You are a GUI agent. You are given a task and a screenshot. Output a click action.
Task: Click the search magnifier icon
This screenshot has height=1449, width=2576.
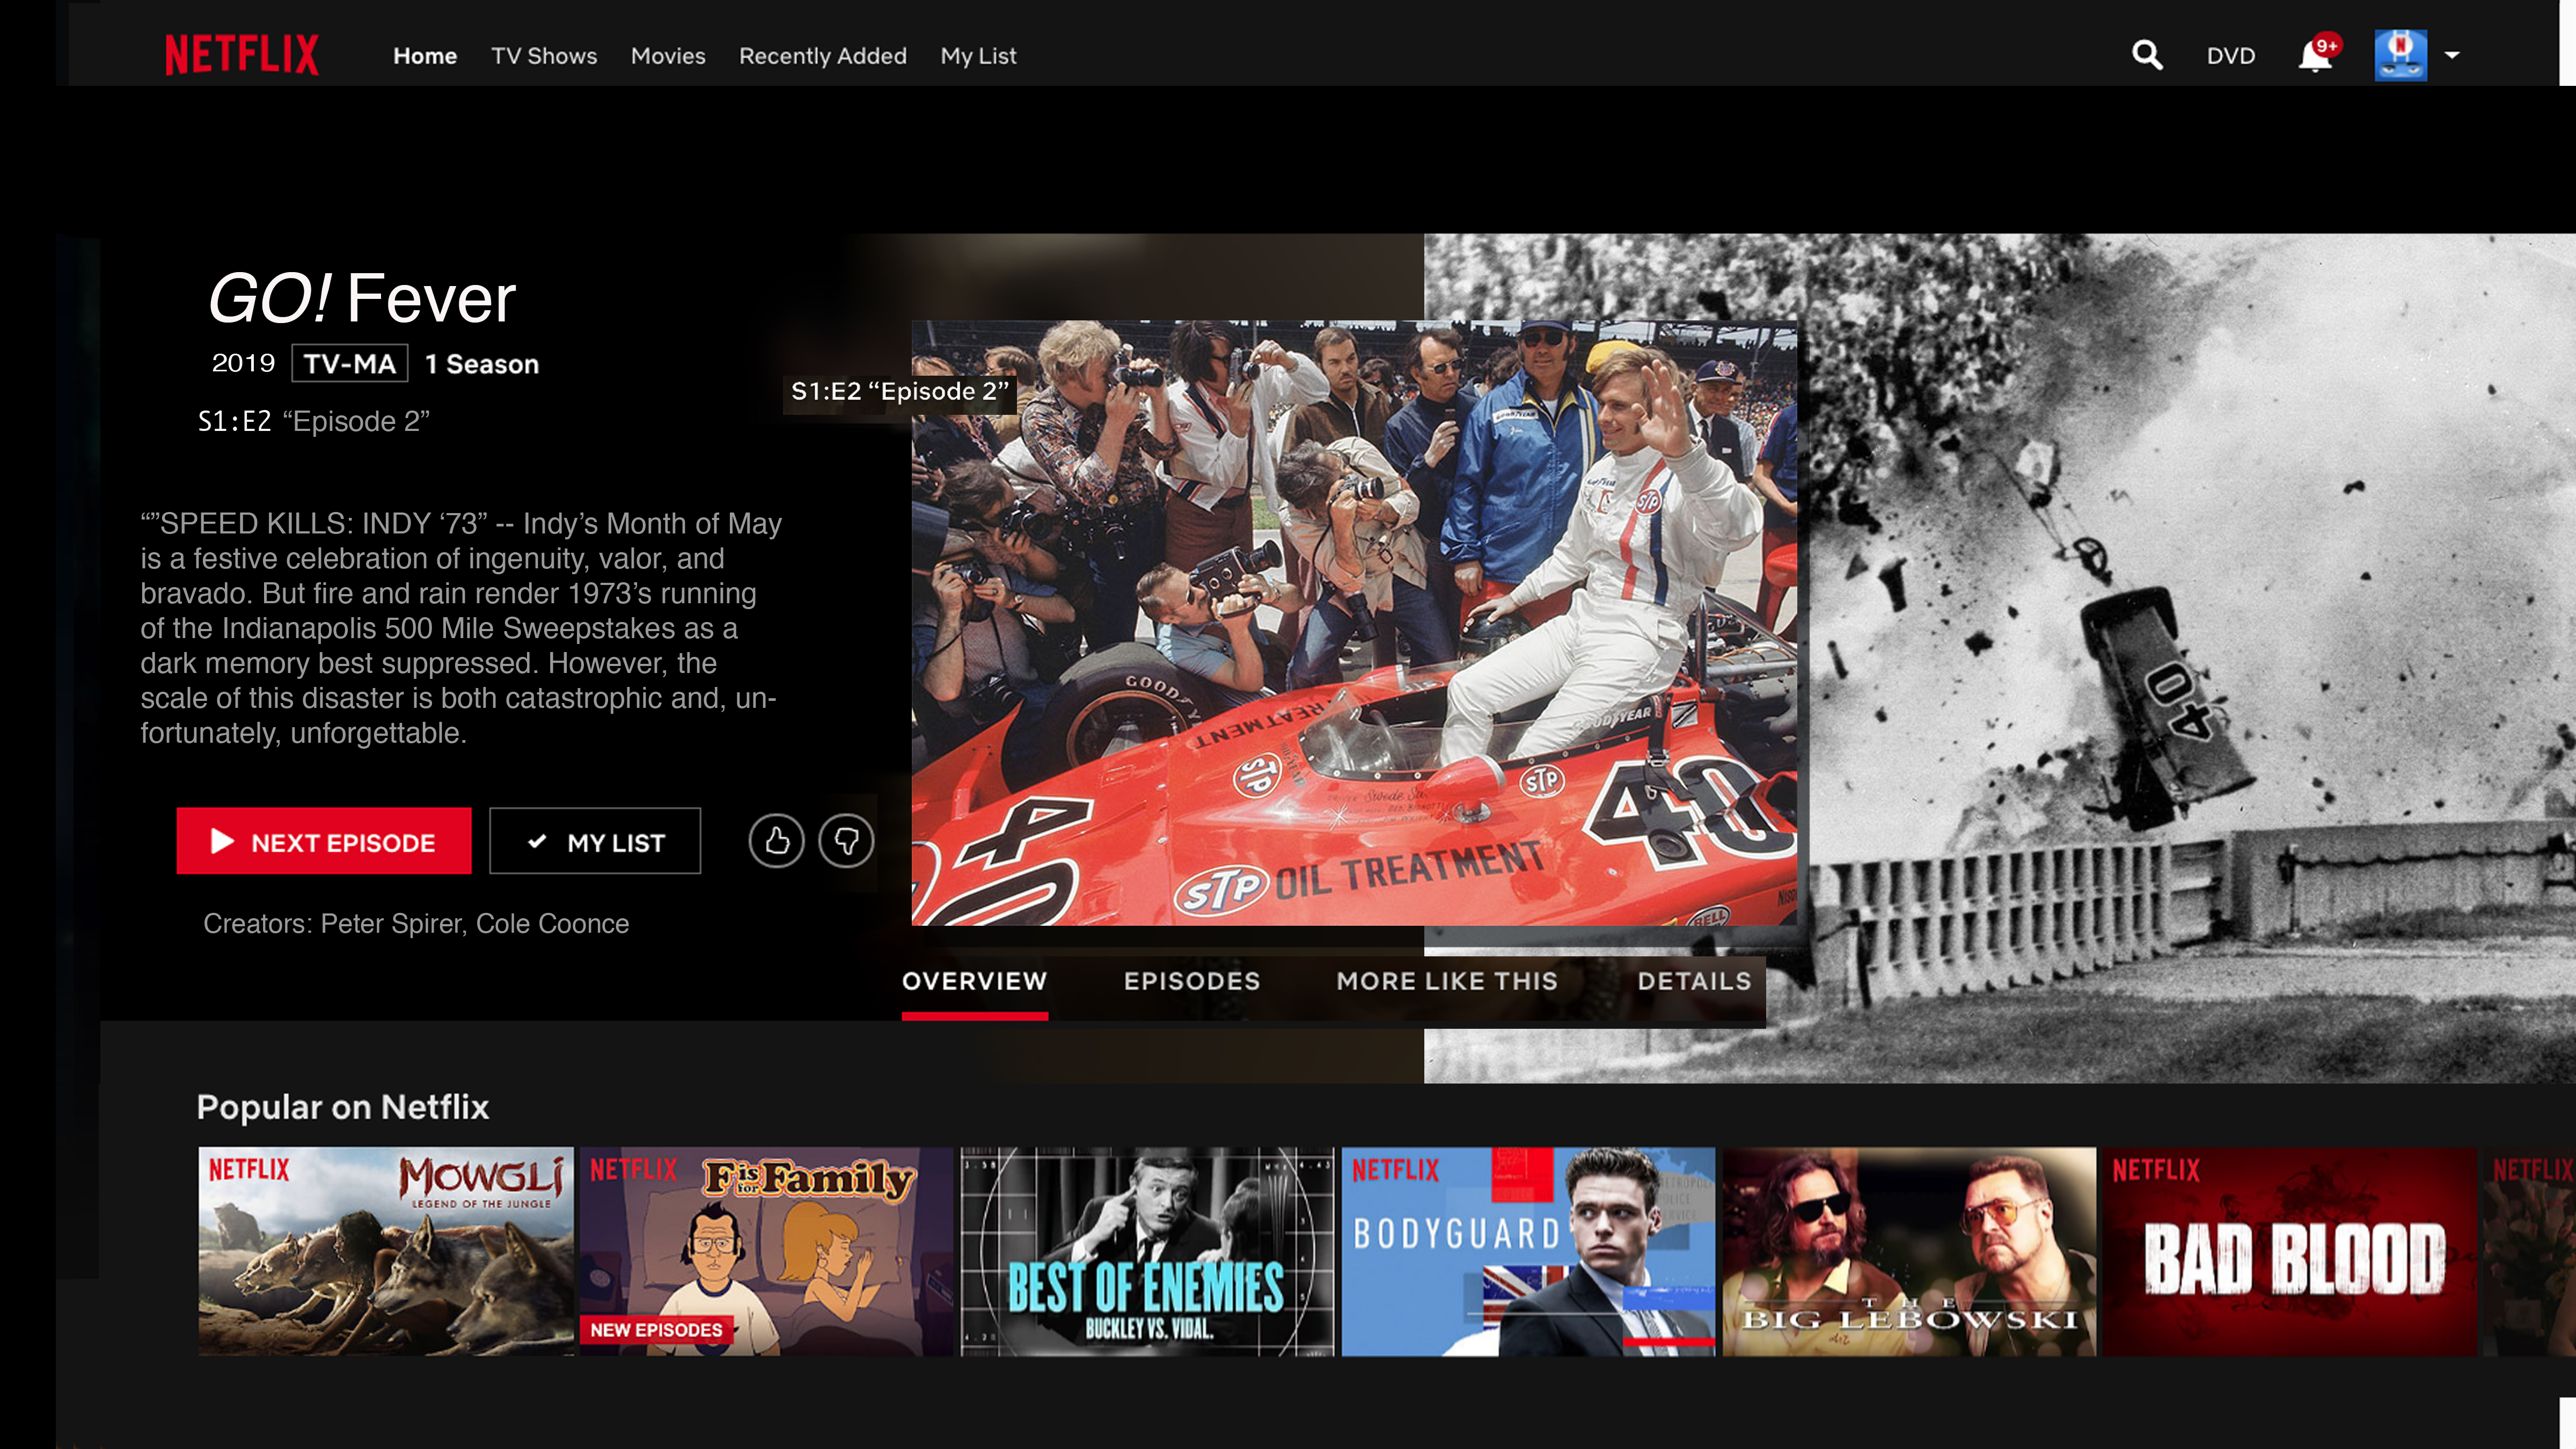pyautogui.click(x=2146, y=55)
